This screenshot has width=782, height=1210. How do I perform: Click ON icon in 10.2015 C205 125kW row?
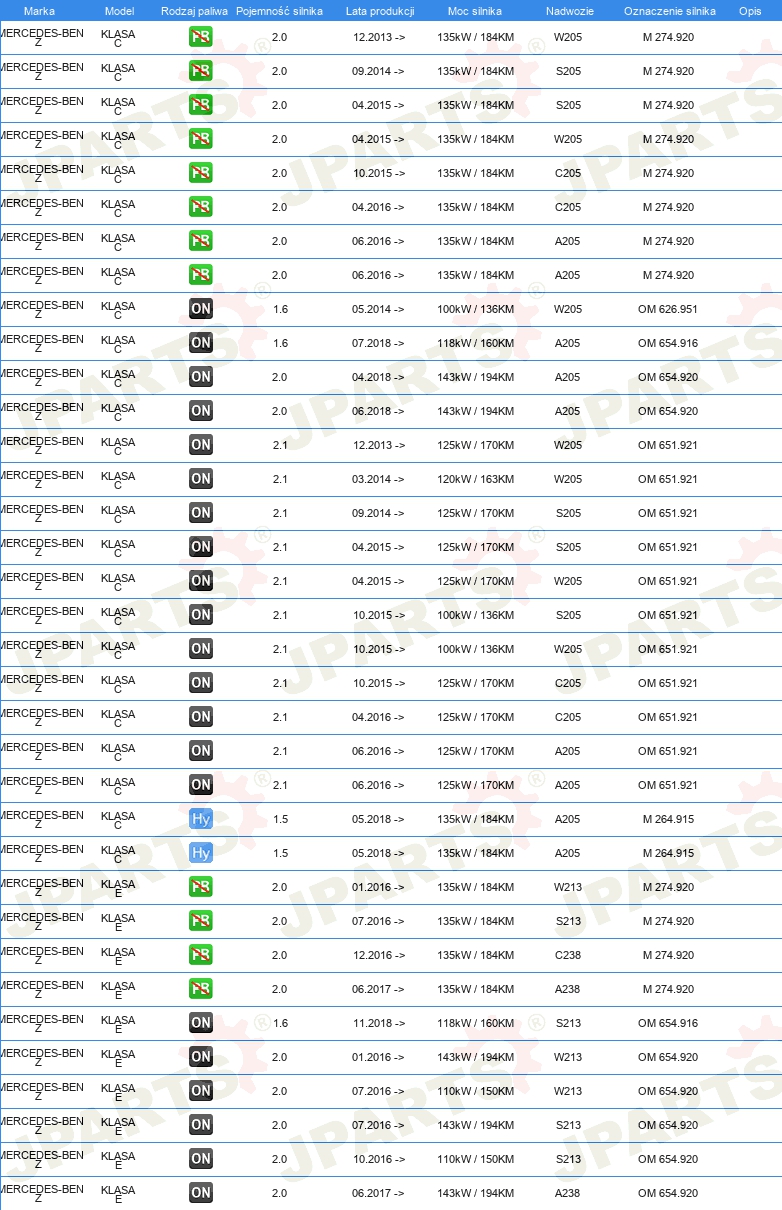coord(201,684)
